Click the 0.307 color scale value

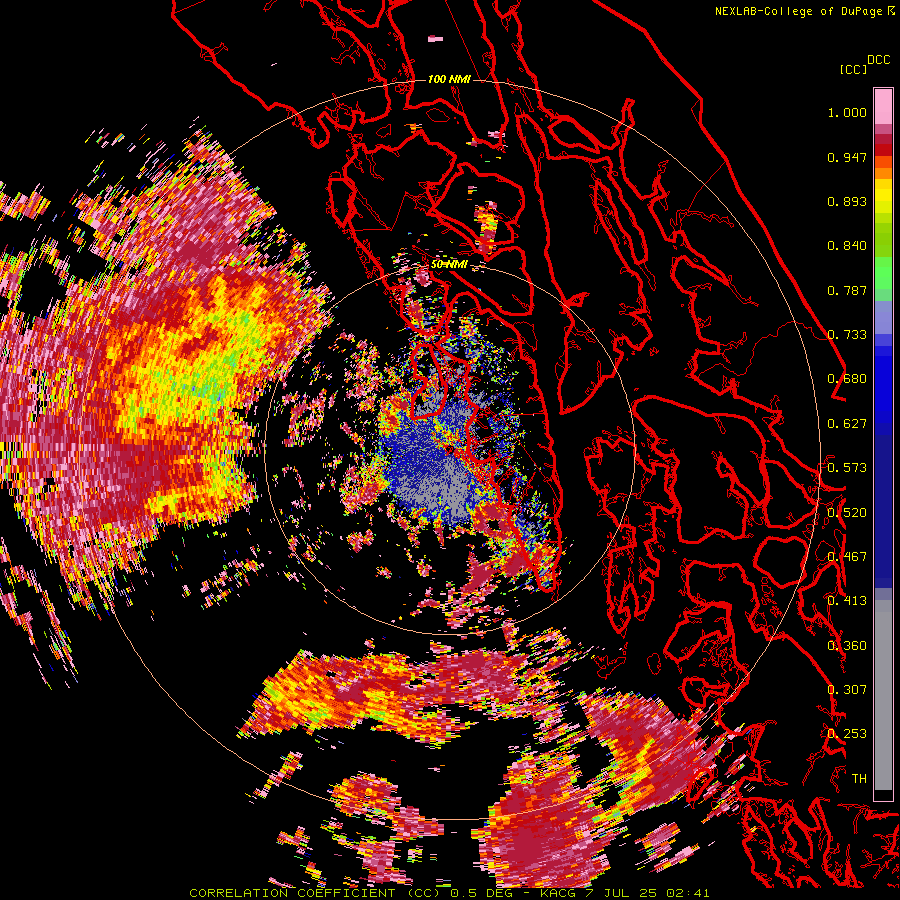click(847, 690)
